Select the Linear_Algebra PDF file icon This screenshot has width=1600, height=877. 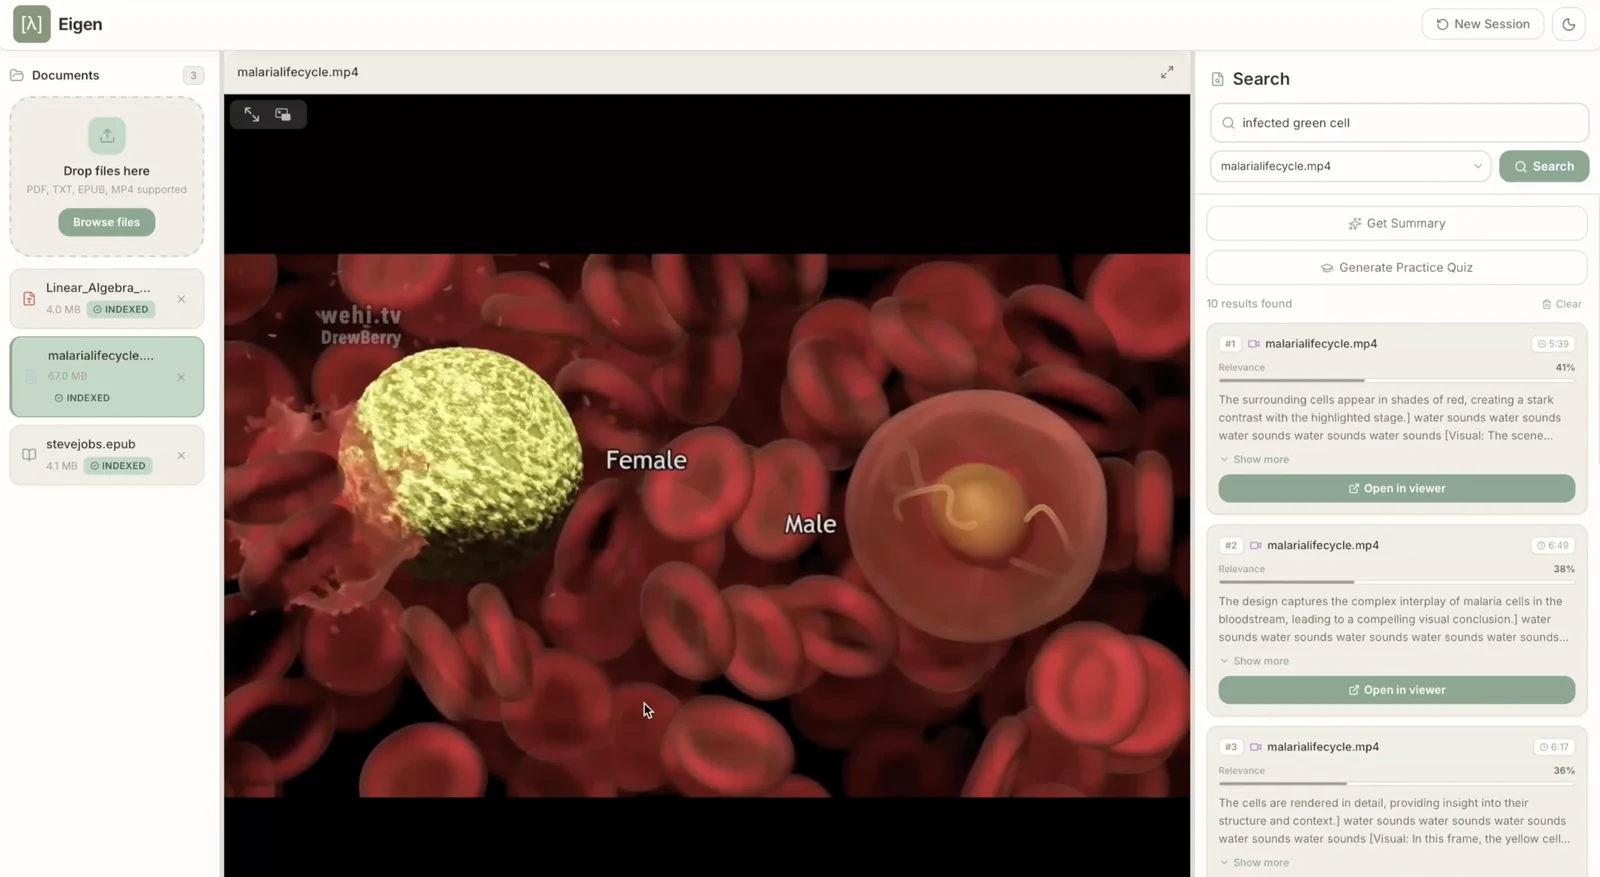pos(29,299)
